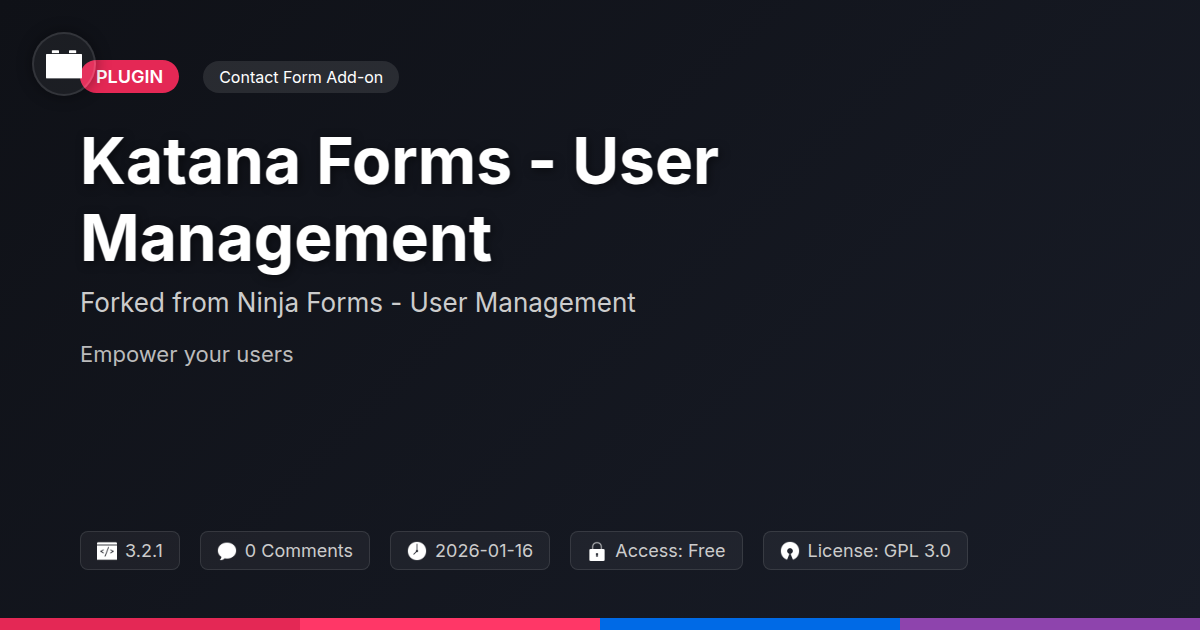Click the red PLUGIN badge

130,77
